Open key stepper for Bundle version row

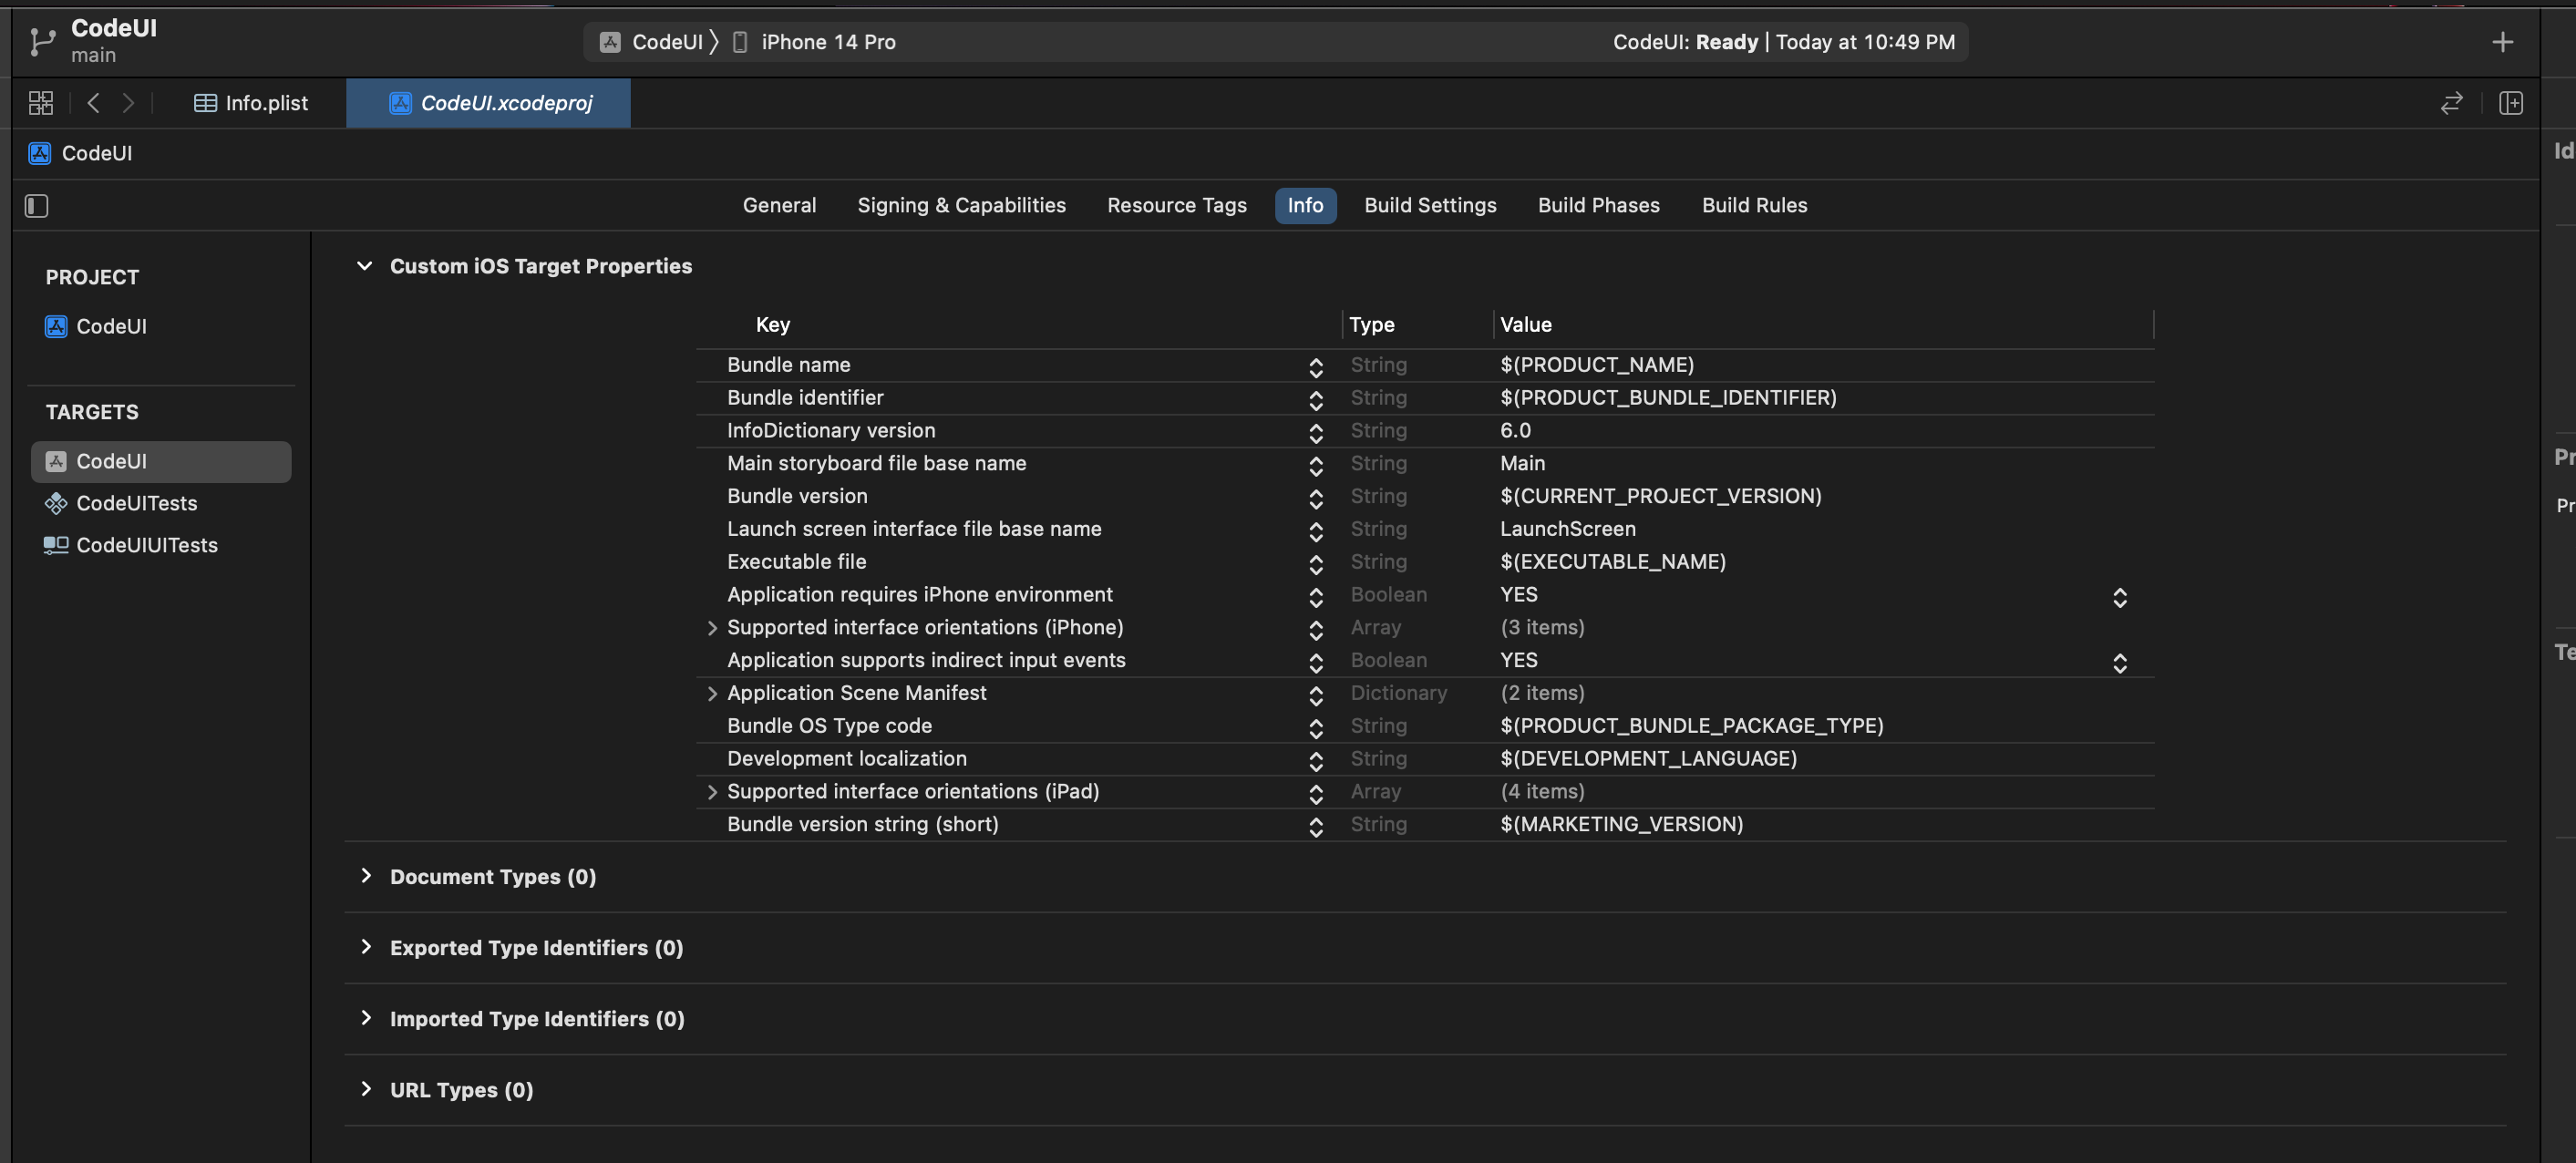[1316, 498]
